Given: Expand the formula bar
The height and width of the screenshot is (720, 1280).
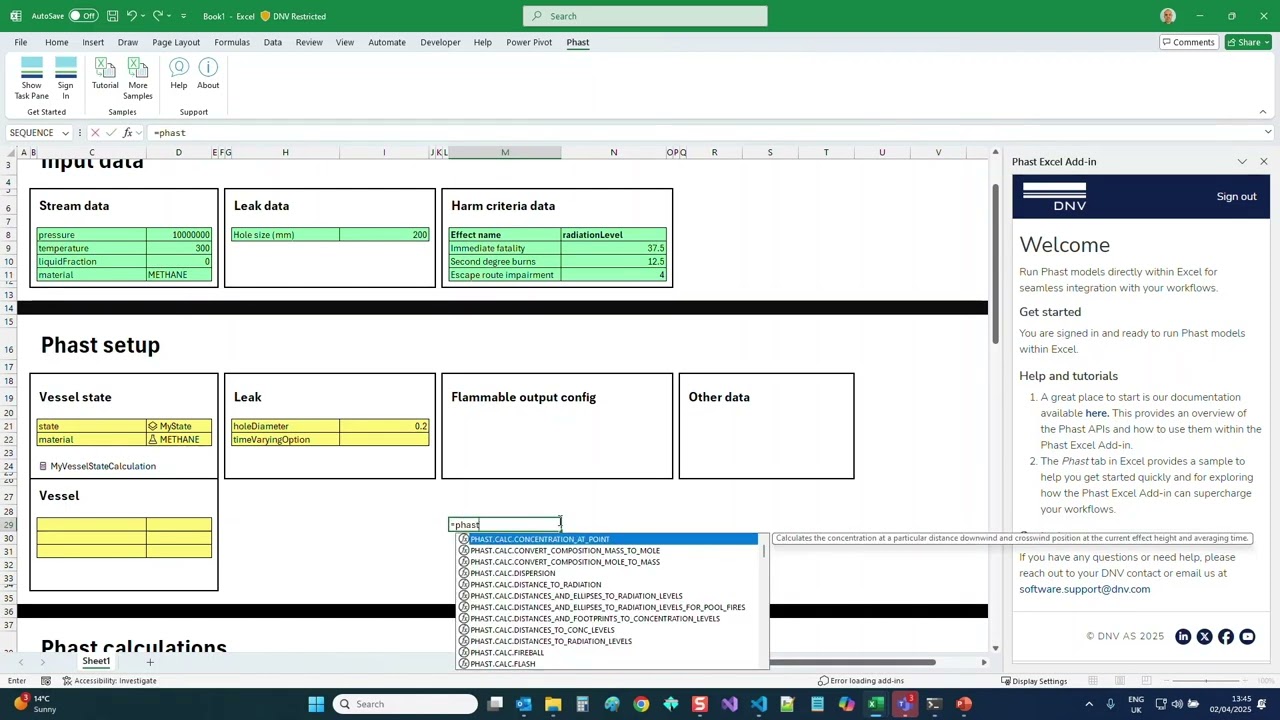Looking at the screenshot, I should point(1268,133).
